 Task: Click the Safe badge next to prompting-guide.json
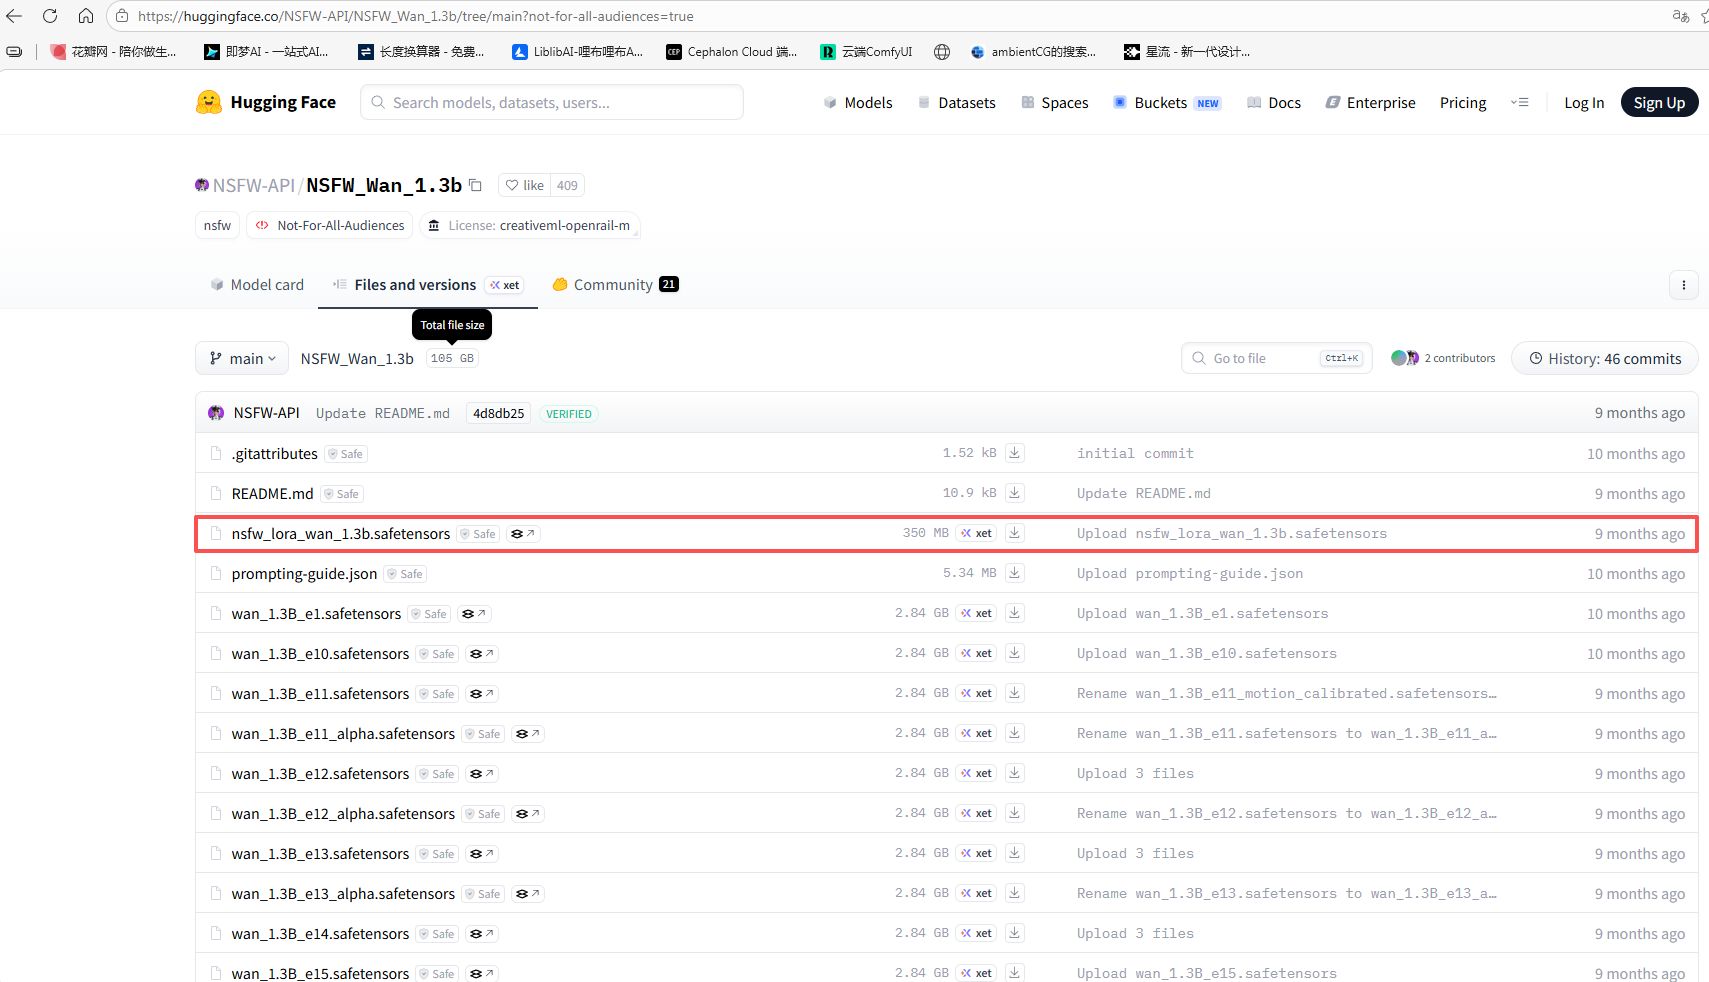pyautogui.click(x=406, y=574)
